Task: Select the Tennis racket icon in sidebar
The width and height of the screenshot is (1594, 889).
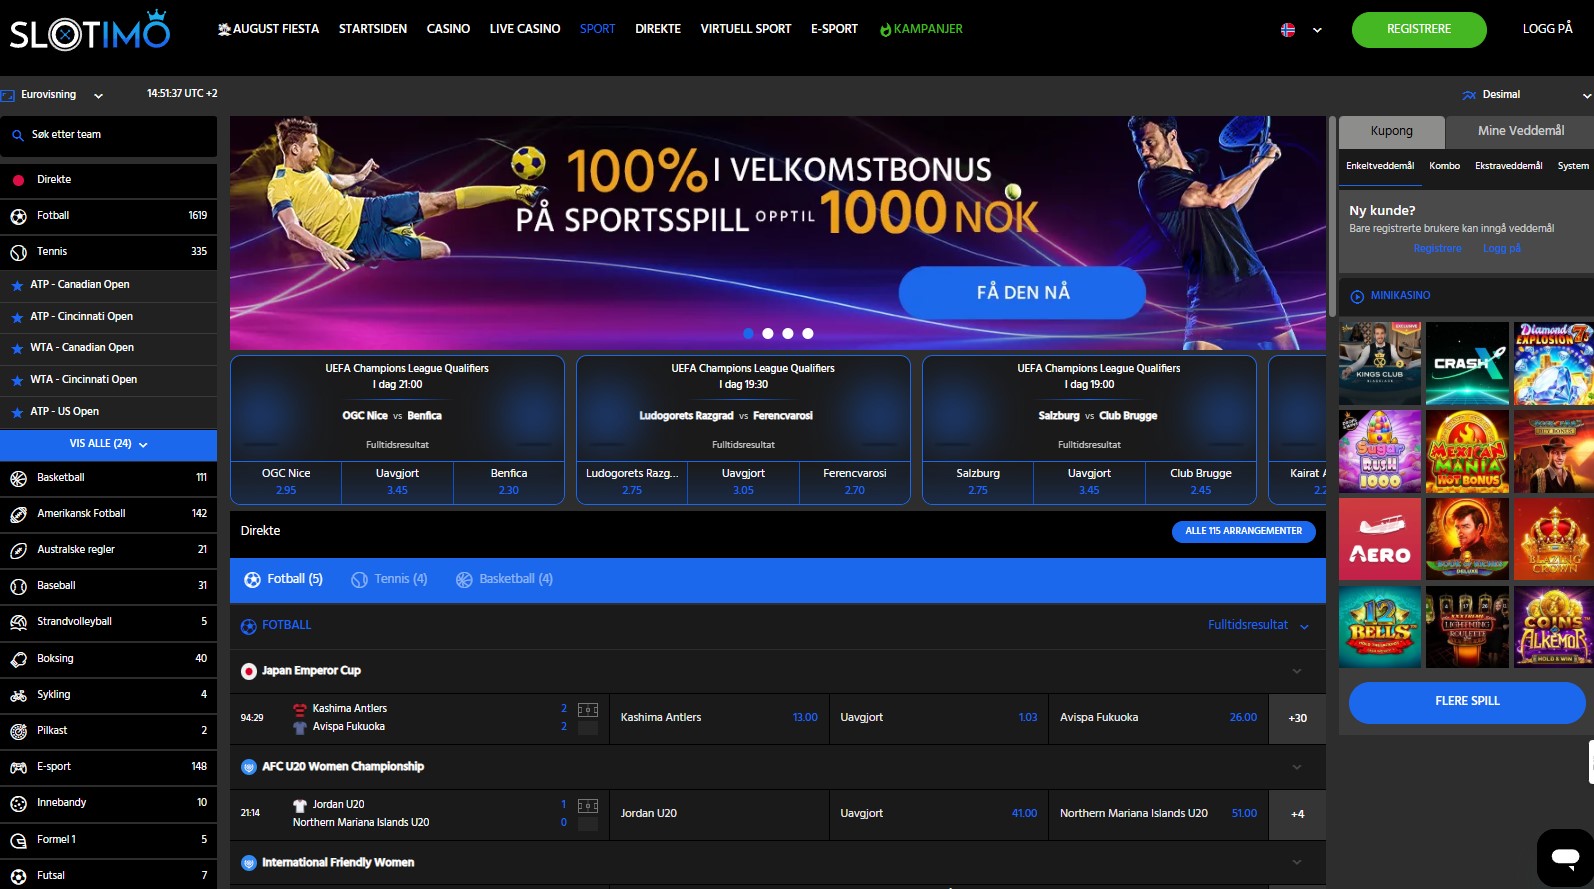Action: [18, 252]
